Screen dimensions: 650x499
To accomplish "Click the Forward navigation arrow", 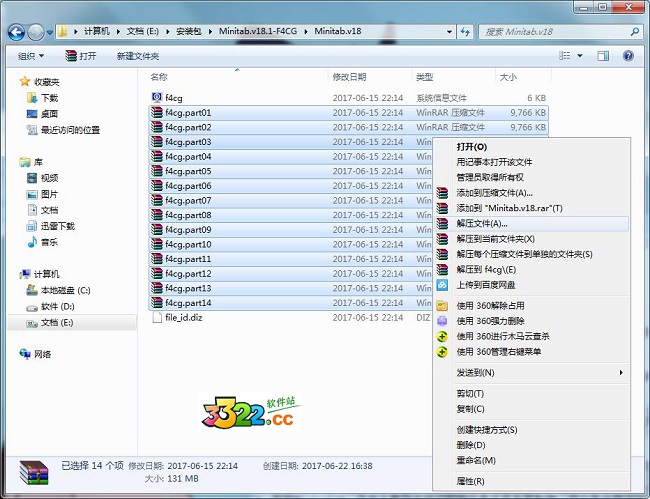I will point(36,32).
